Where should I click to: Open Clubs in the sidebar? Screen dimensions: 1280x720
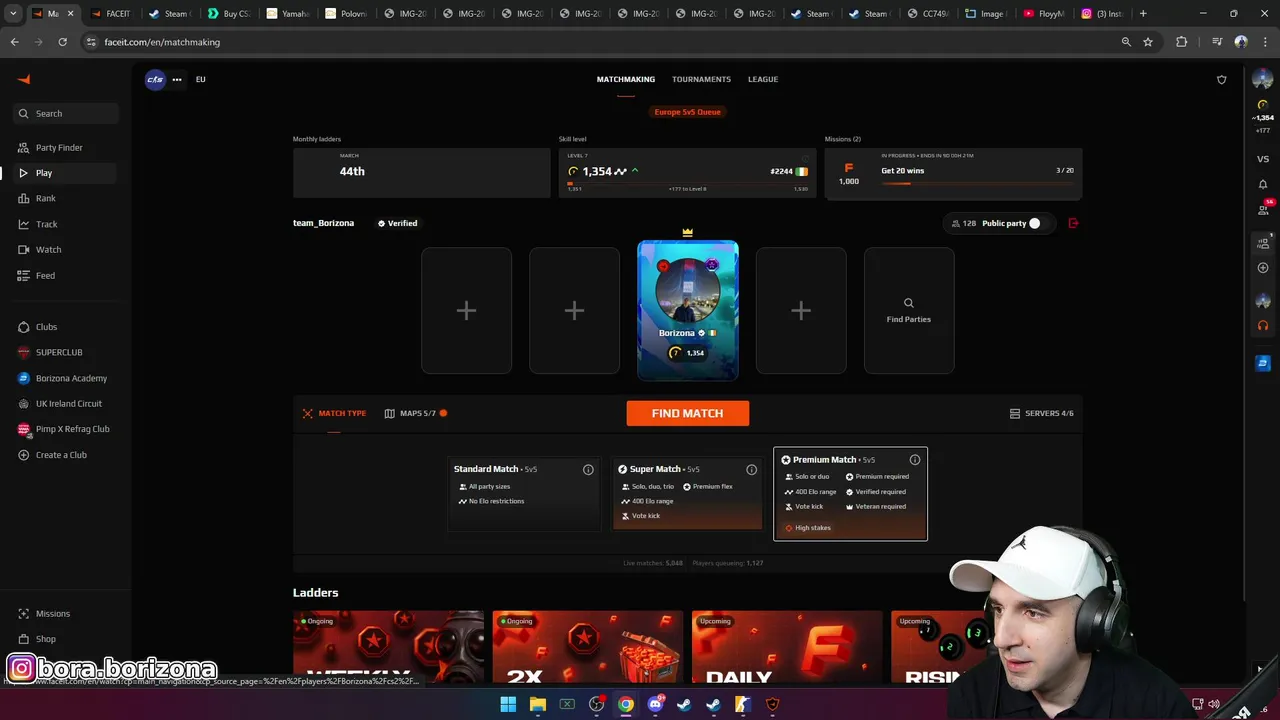click(46, 327)
